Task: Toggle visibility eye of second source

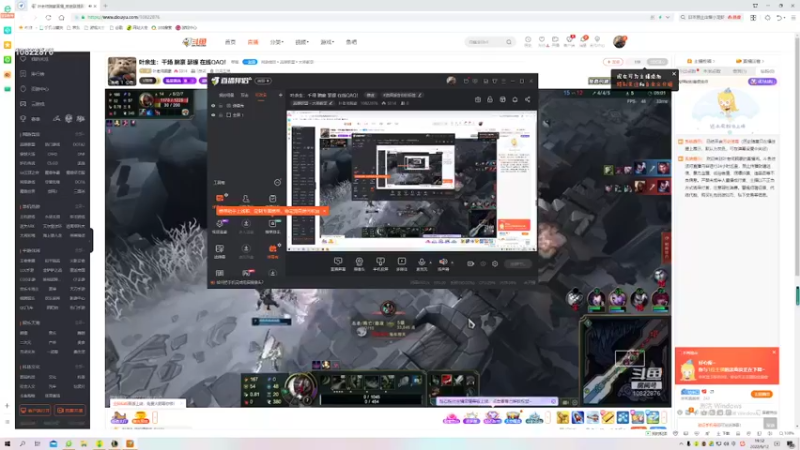Action: tap(213, 115)
